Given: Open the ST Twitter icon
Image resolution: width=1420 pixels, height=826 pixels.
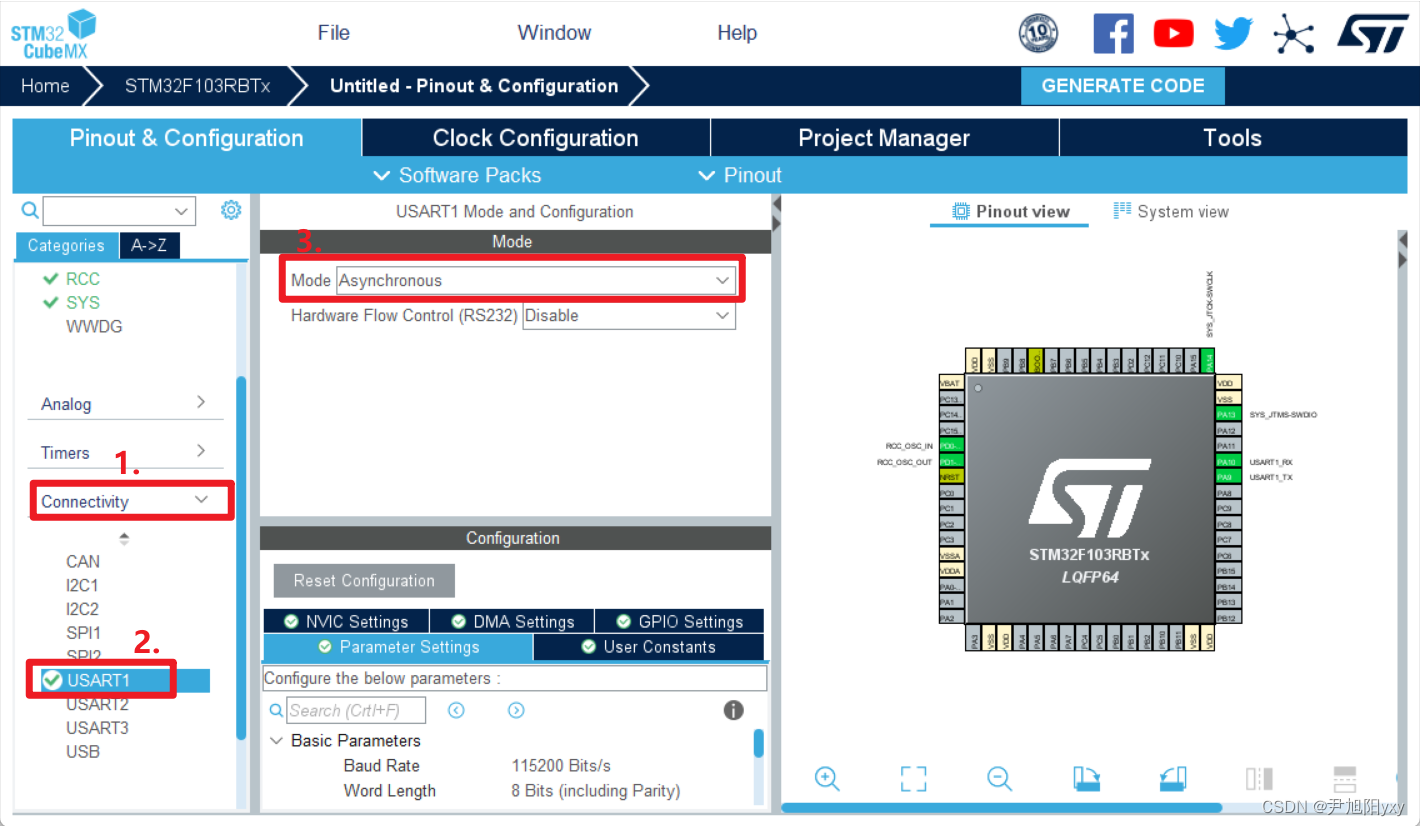Looking at the screenshot, I should pyautogui.click(x=1233, y=34).
